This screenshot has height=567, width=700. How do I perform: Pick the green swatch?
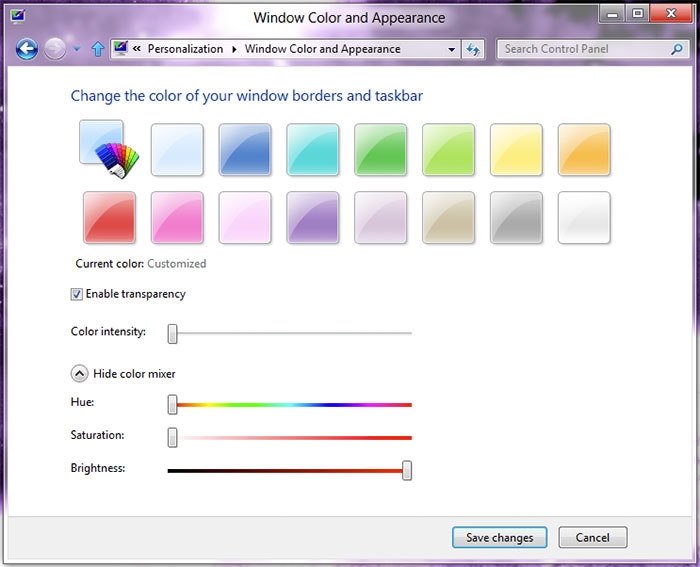381,150
